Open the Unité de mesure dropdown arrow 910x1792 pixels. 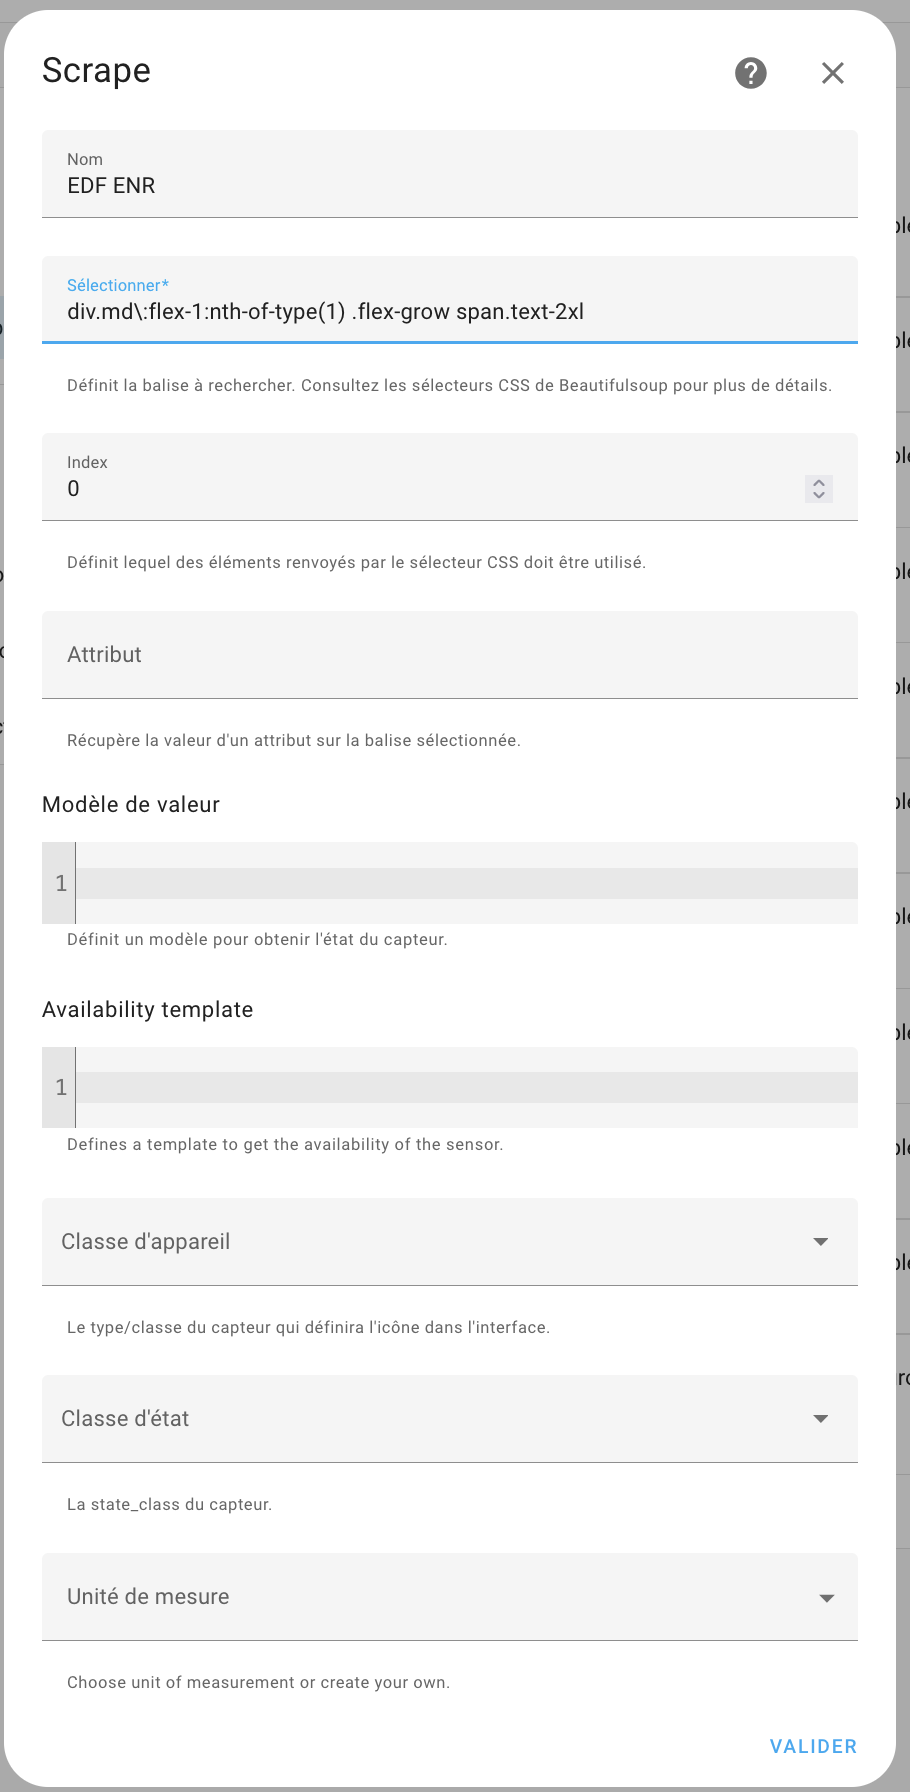tap(827, 1598)
